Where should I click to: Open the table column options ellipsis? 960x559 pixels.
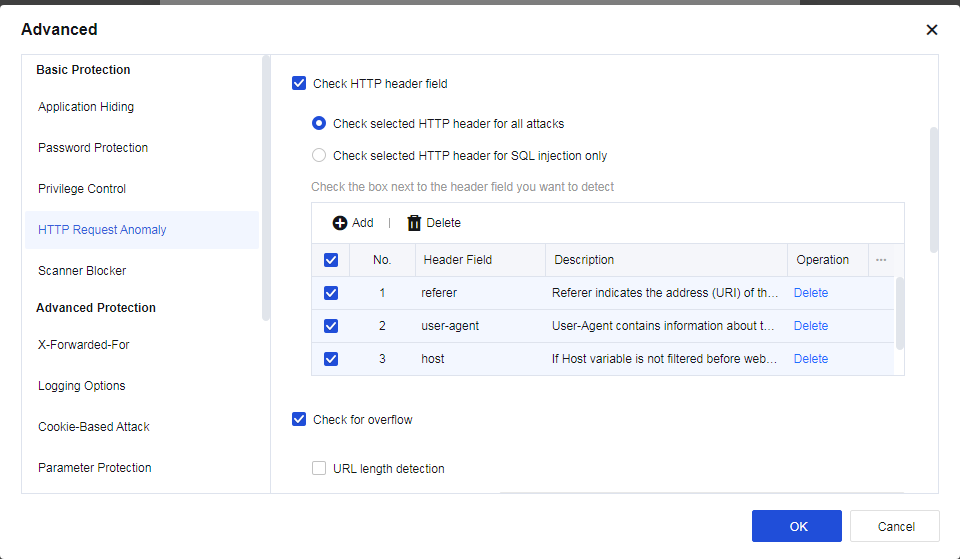click(x=881, y=260)
